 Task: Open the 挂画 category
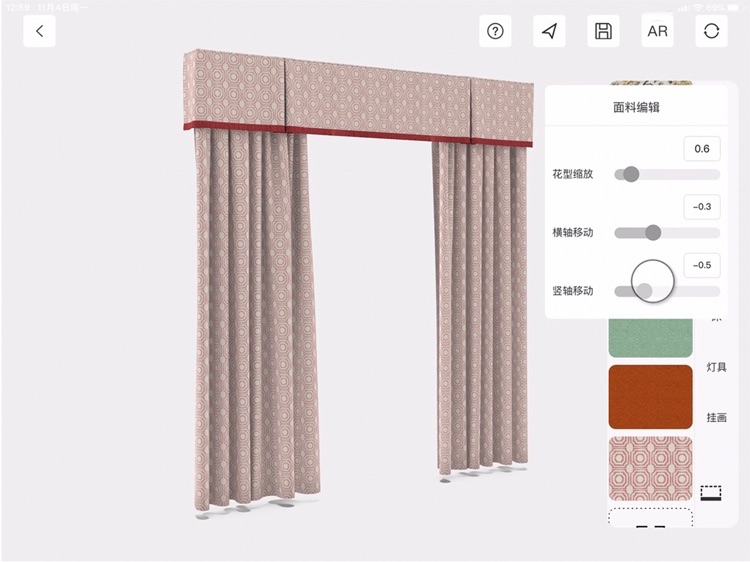coord(717,418)
